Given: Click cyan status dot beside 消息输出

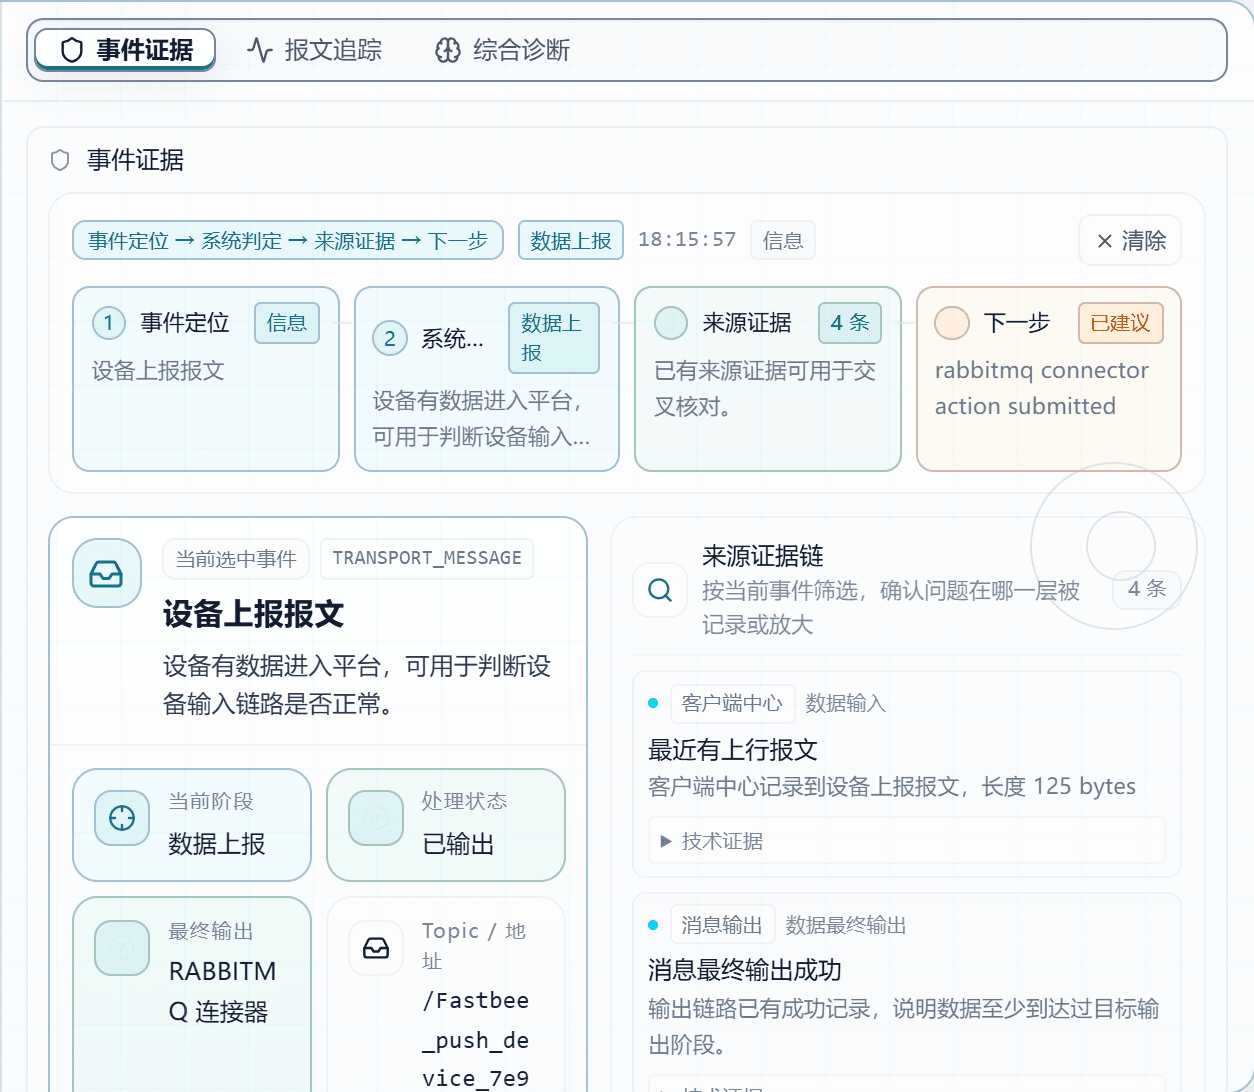Looking at the screenshot, I should pos(653,925).
